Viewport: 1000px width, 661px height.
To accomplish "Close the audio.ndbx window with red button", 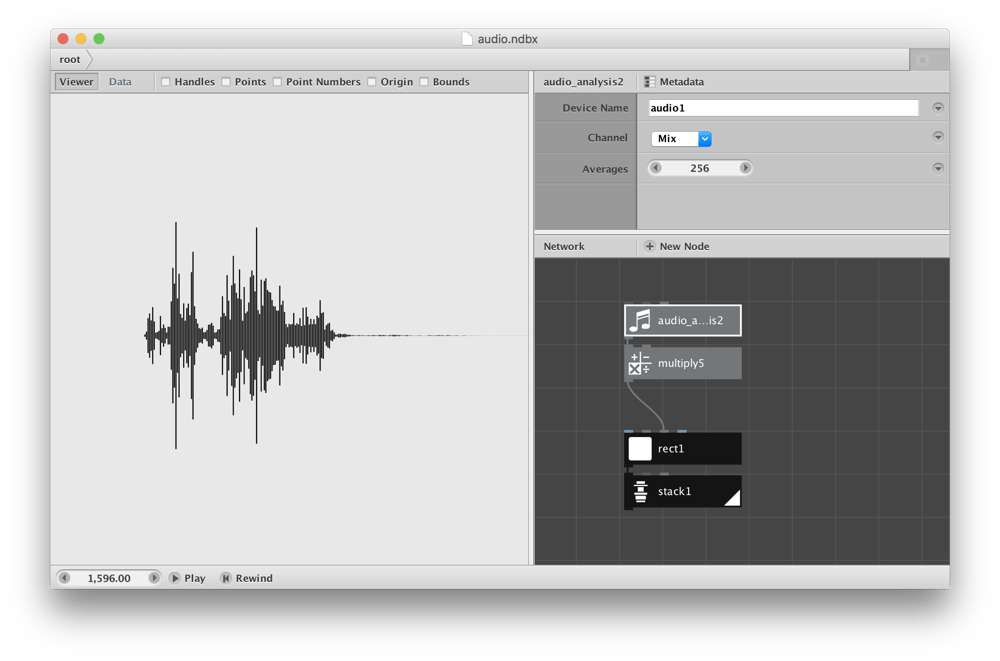I will click(x=63, y=39).
